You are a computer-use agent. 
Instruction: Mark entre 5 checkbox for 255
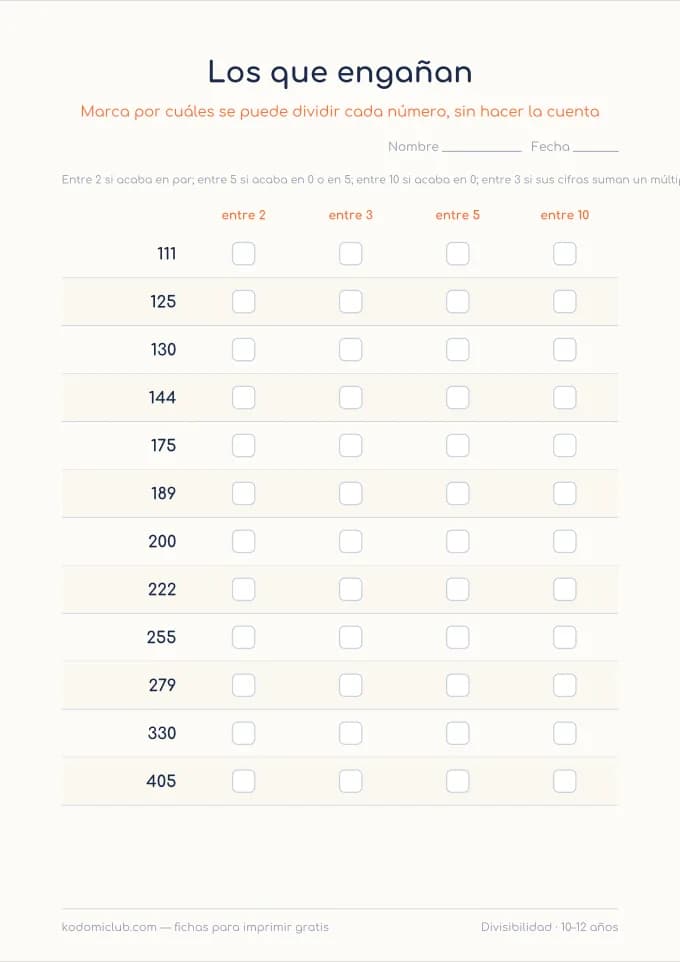tap(458, 637)
